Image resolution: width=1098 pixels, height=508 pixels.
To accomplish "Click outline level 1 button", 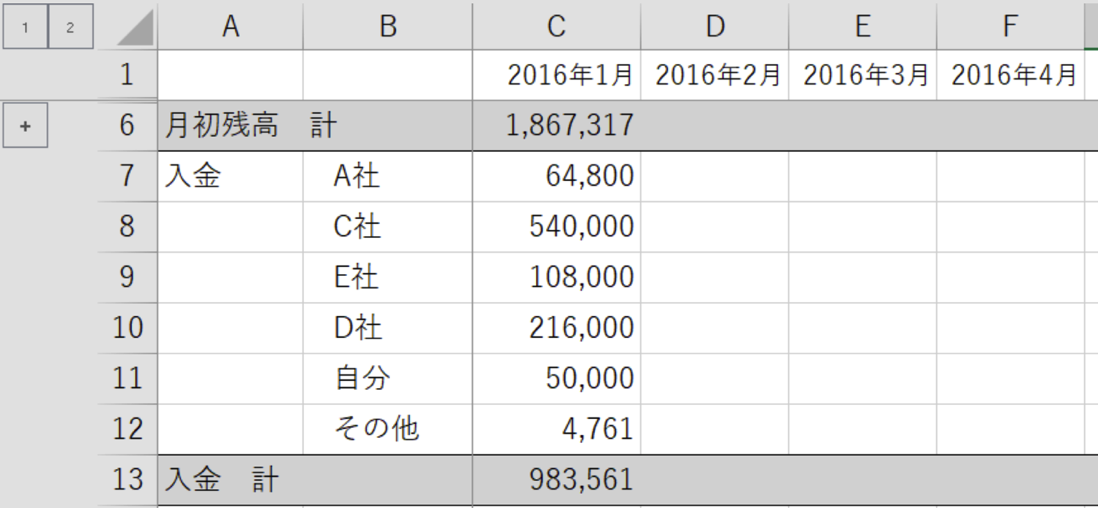I will (x=25, y=27).
